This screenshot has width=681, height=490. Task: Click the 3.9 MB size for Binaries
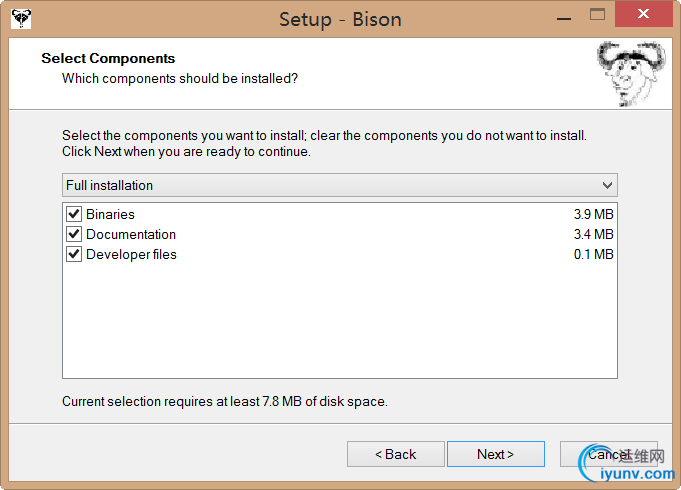click(593, 214)
